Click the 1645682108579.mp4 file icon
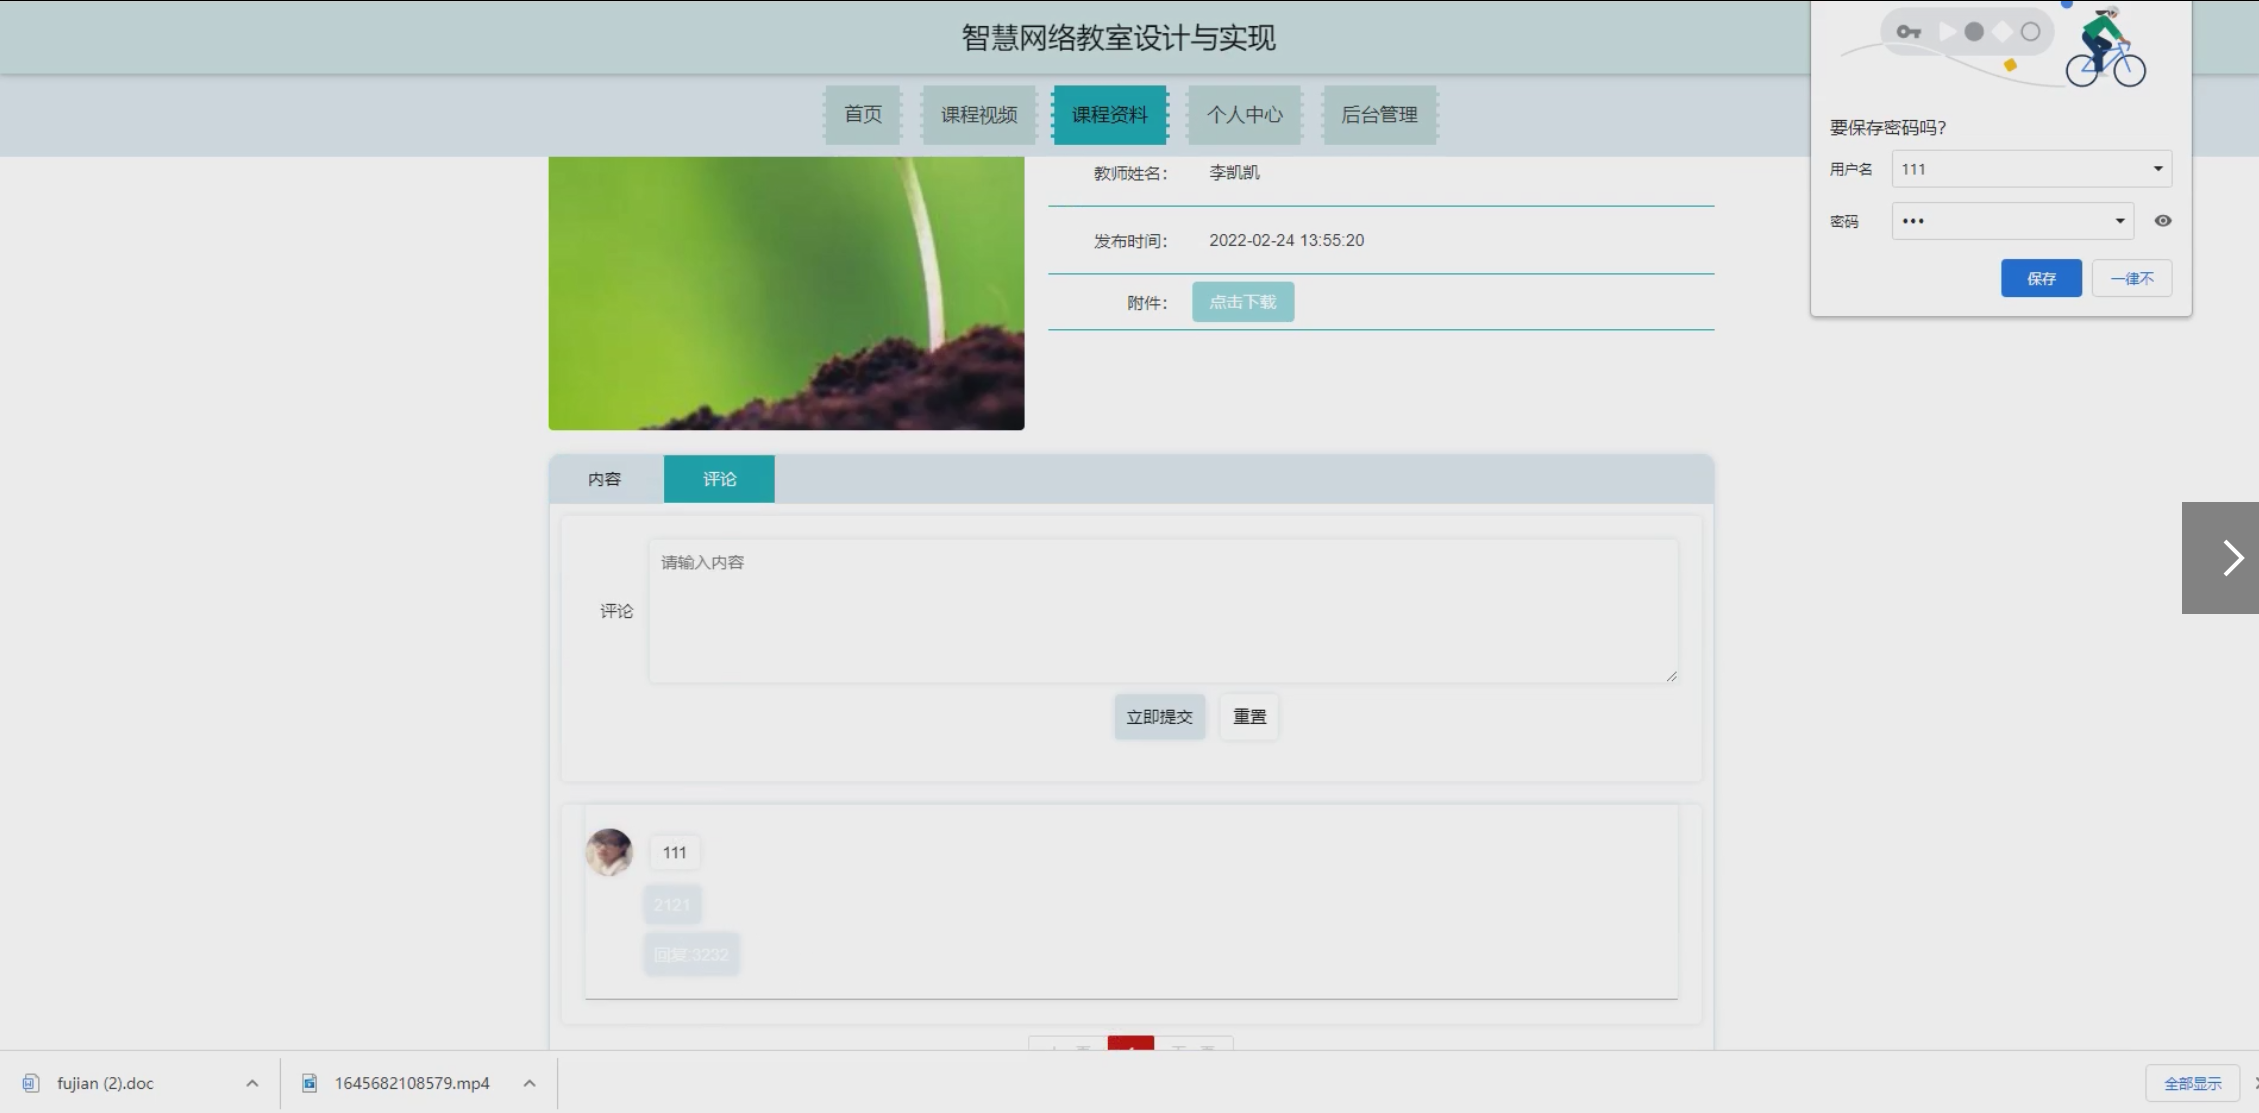The width and height of the screenshot is (2259, 1113). pyautogui.click(x=310, y=1083)
